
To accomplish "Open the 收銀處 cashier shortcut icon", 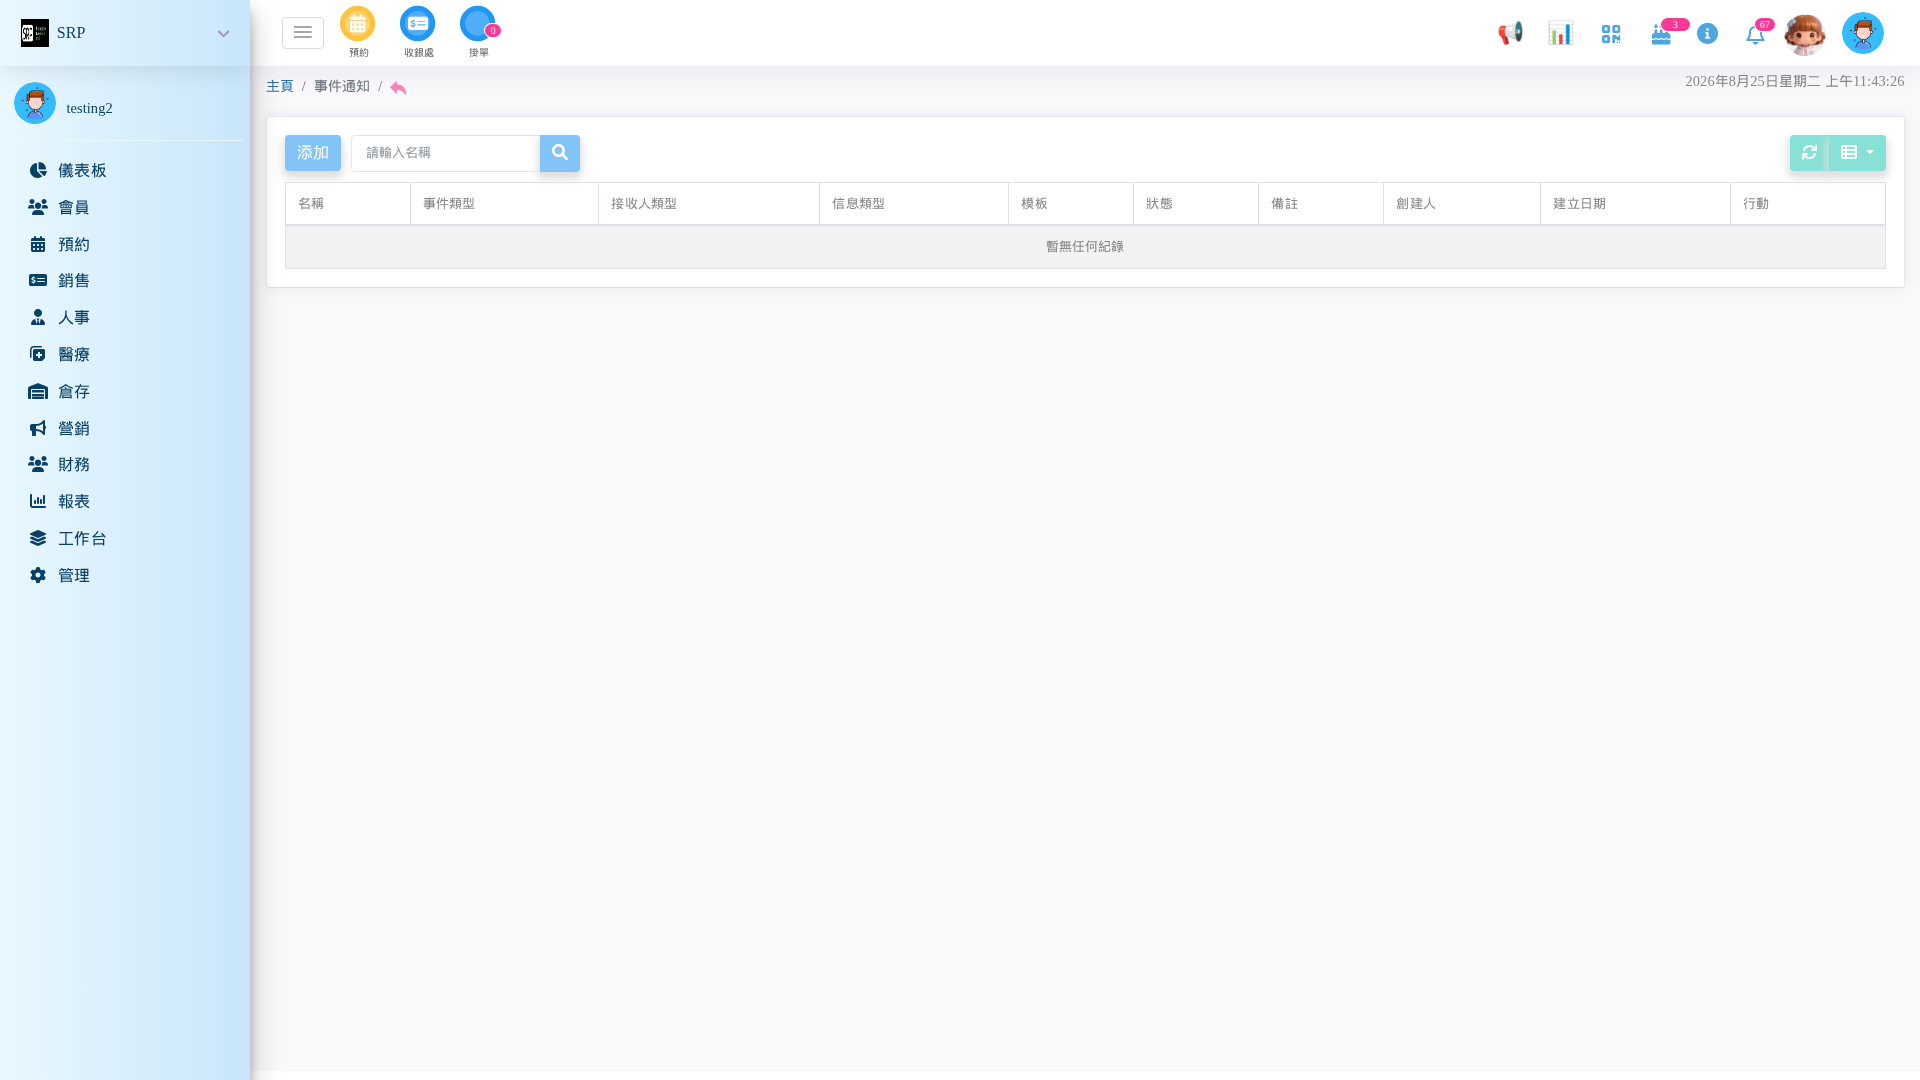I will [x=418, y=24].
